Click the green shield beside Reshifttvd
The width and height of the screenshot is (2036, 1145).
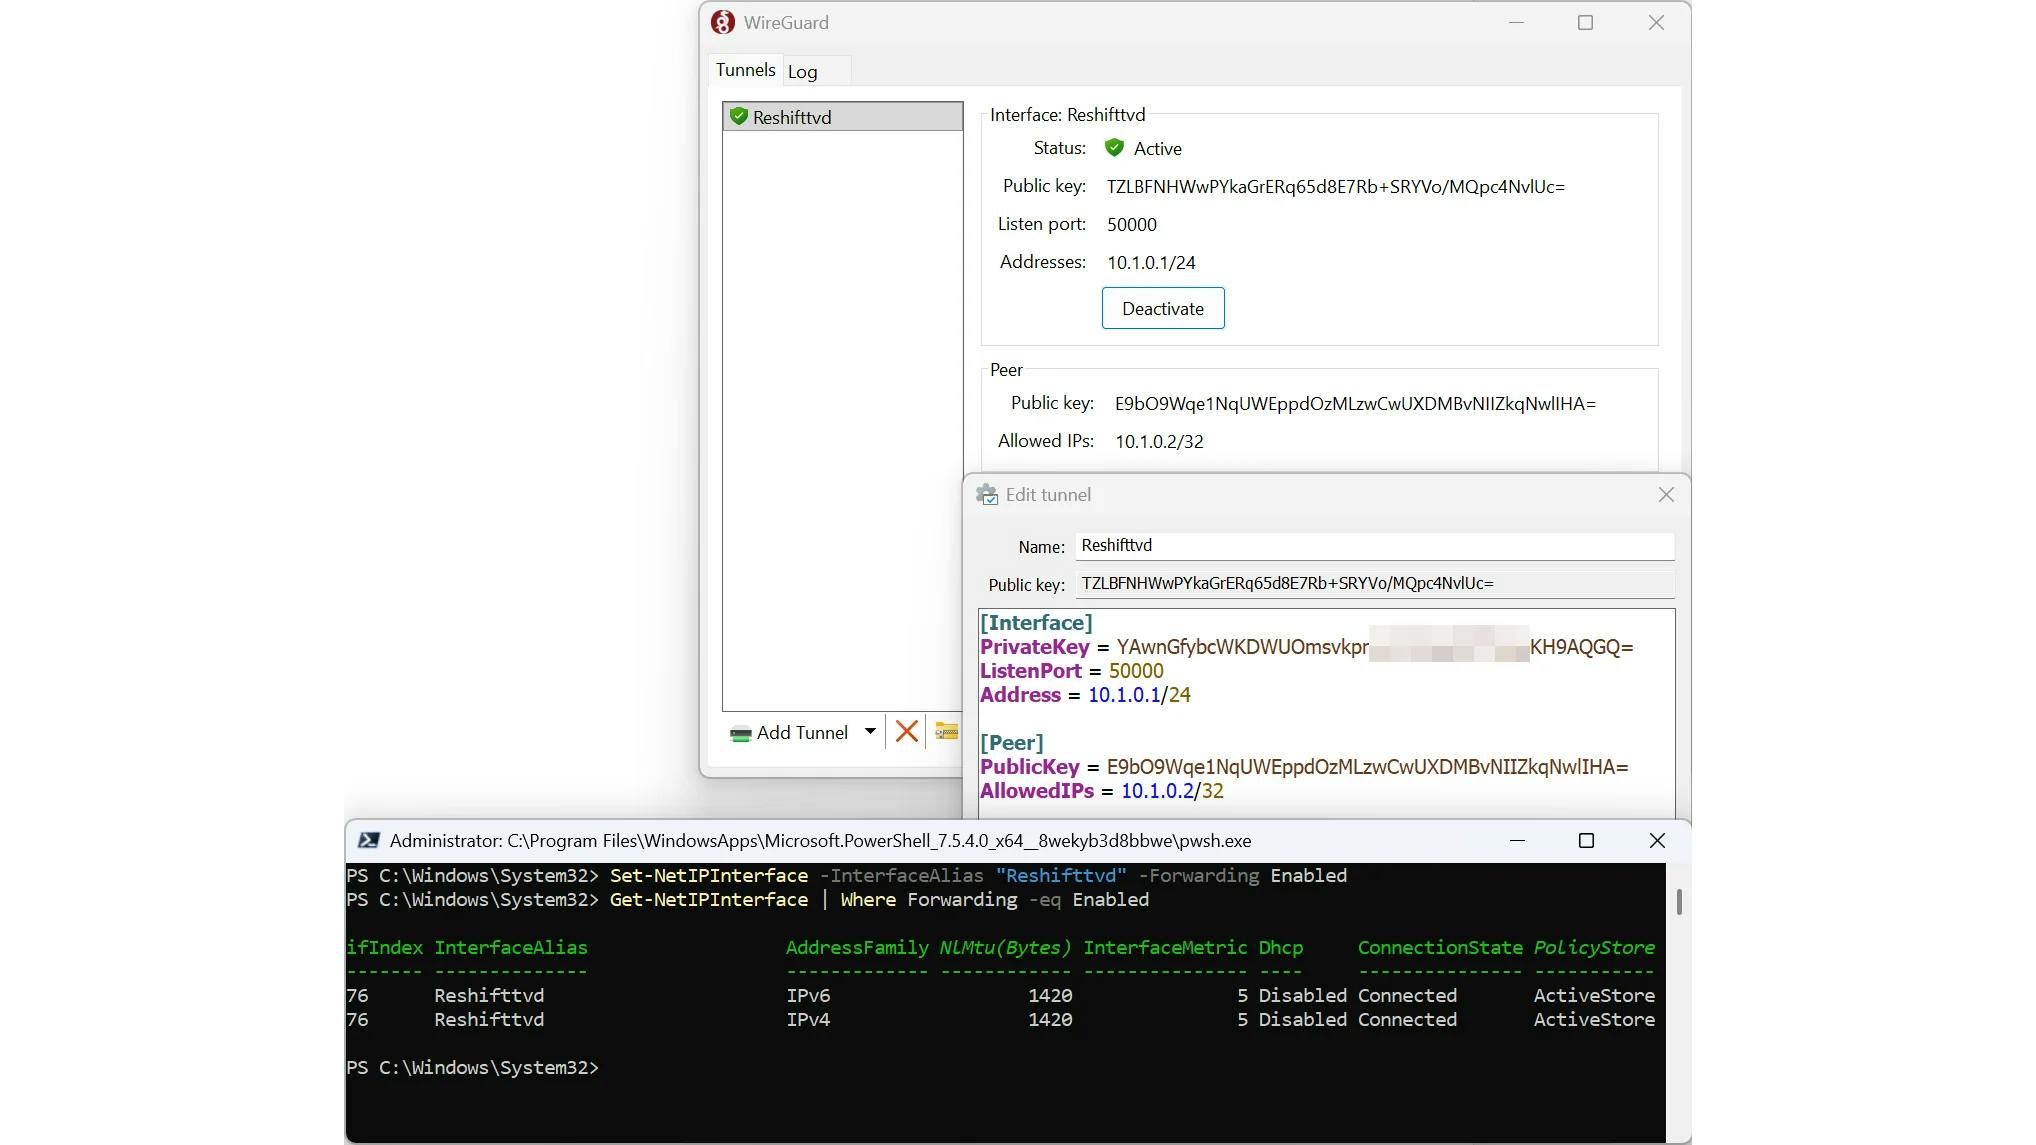pyautogui.click(x=739, y=116)
